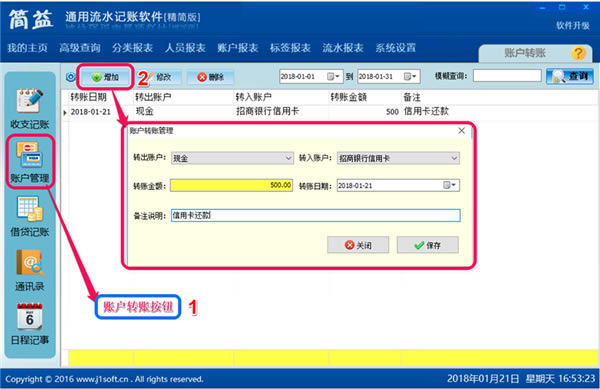Screen dimensions: 600x389
Task: Click the 修改 edit toolbar button
Action: click(x=160, y=77)
